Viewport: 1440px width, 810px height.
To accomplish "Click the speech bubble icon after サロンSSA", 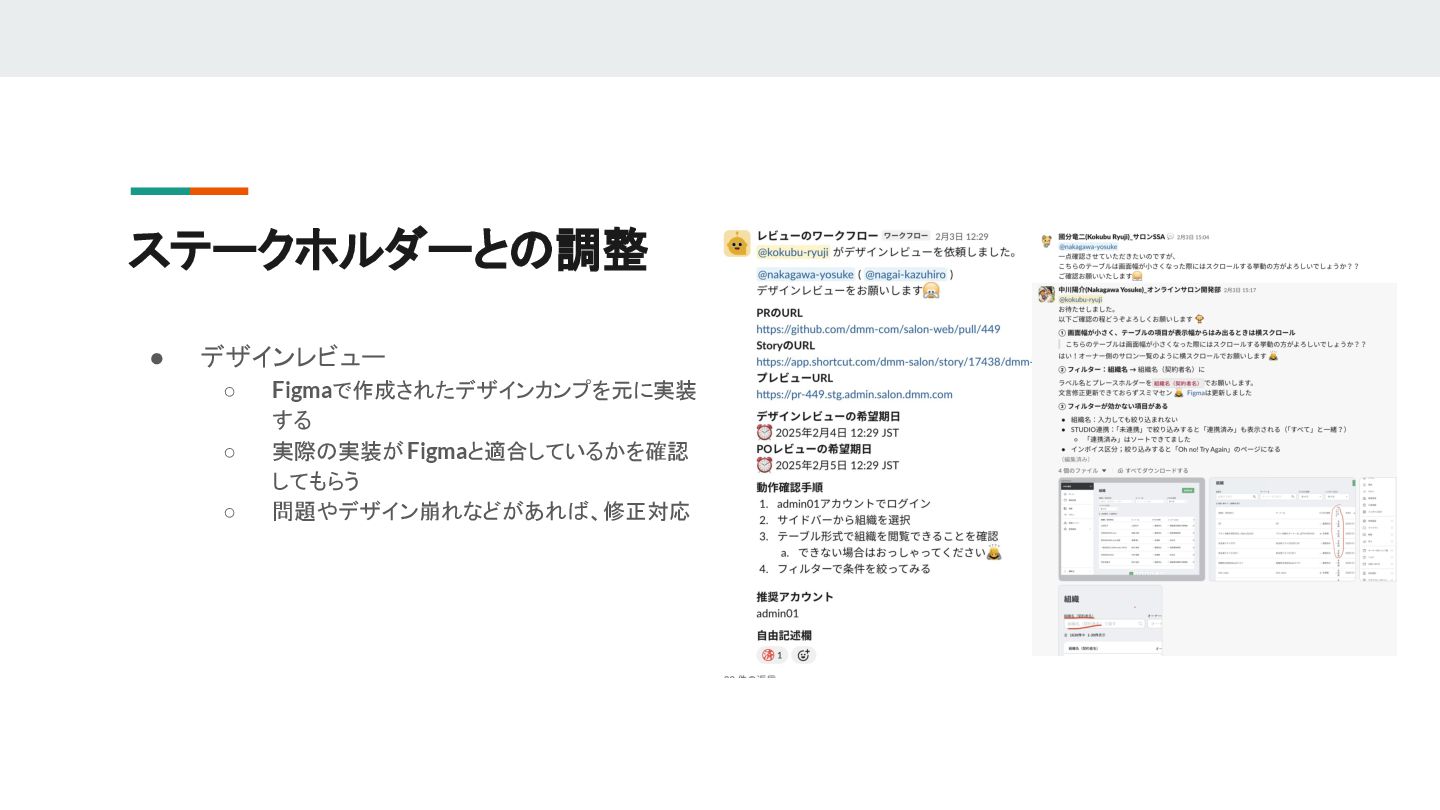I will point(1170,237).
